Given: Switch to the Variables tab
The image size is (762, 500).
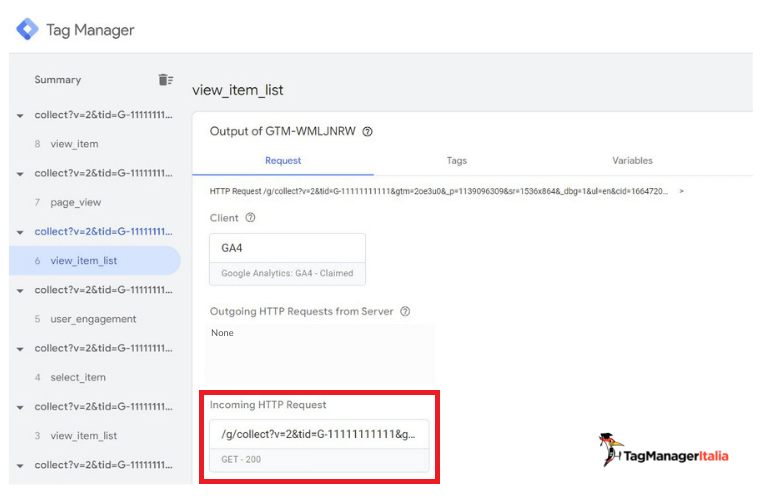Looking at the screenshot, I should 632,160.
